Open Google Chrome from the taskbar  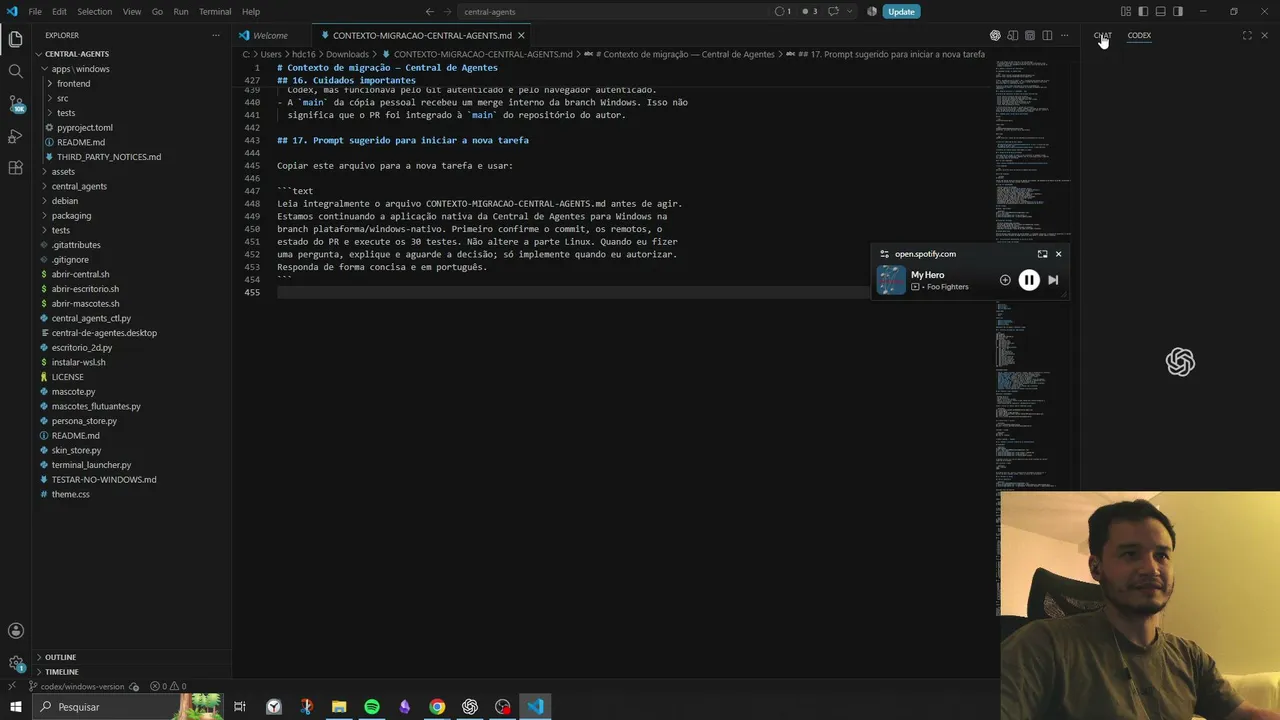tap(437, 706)
